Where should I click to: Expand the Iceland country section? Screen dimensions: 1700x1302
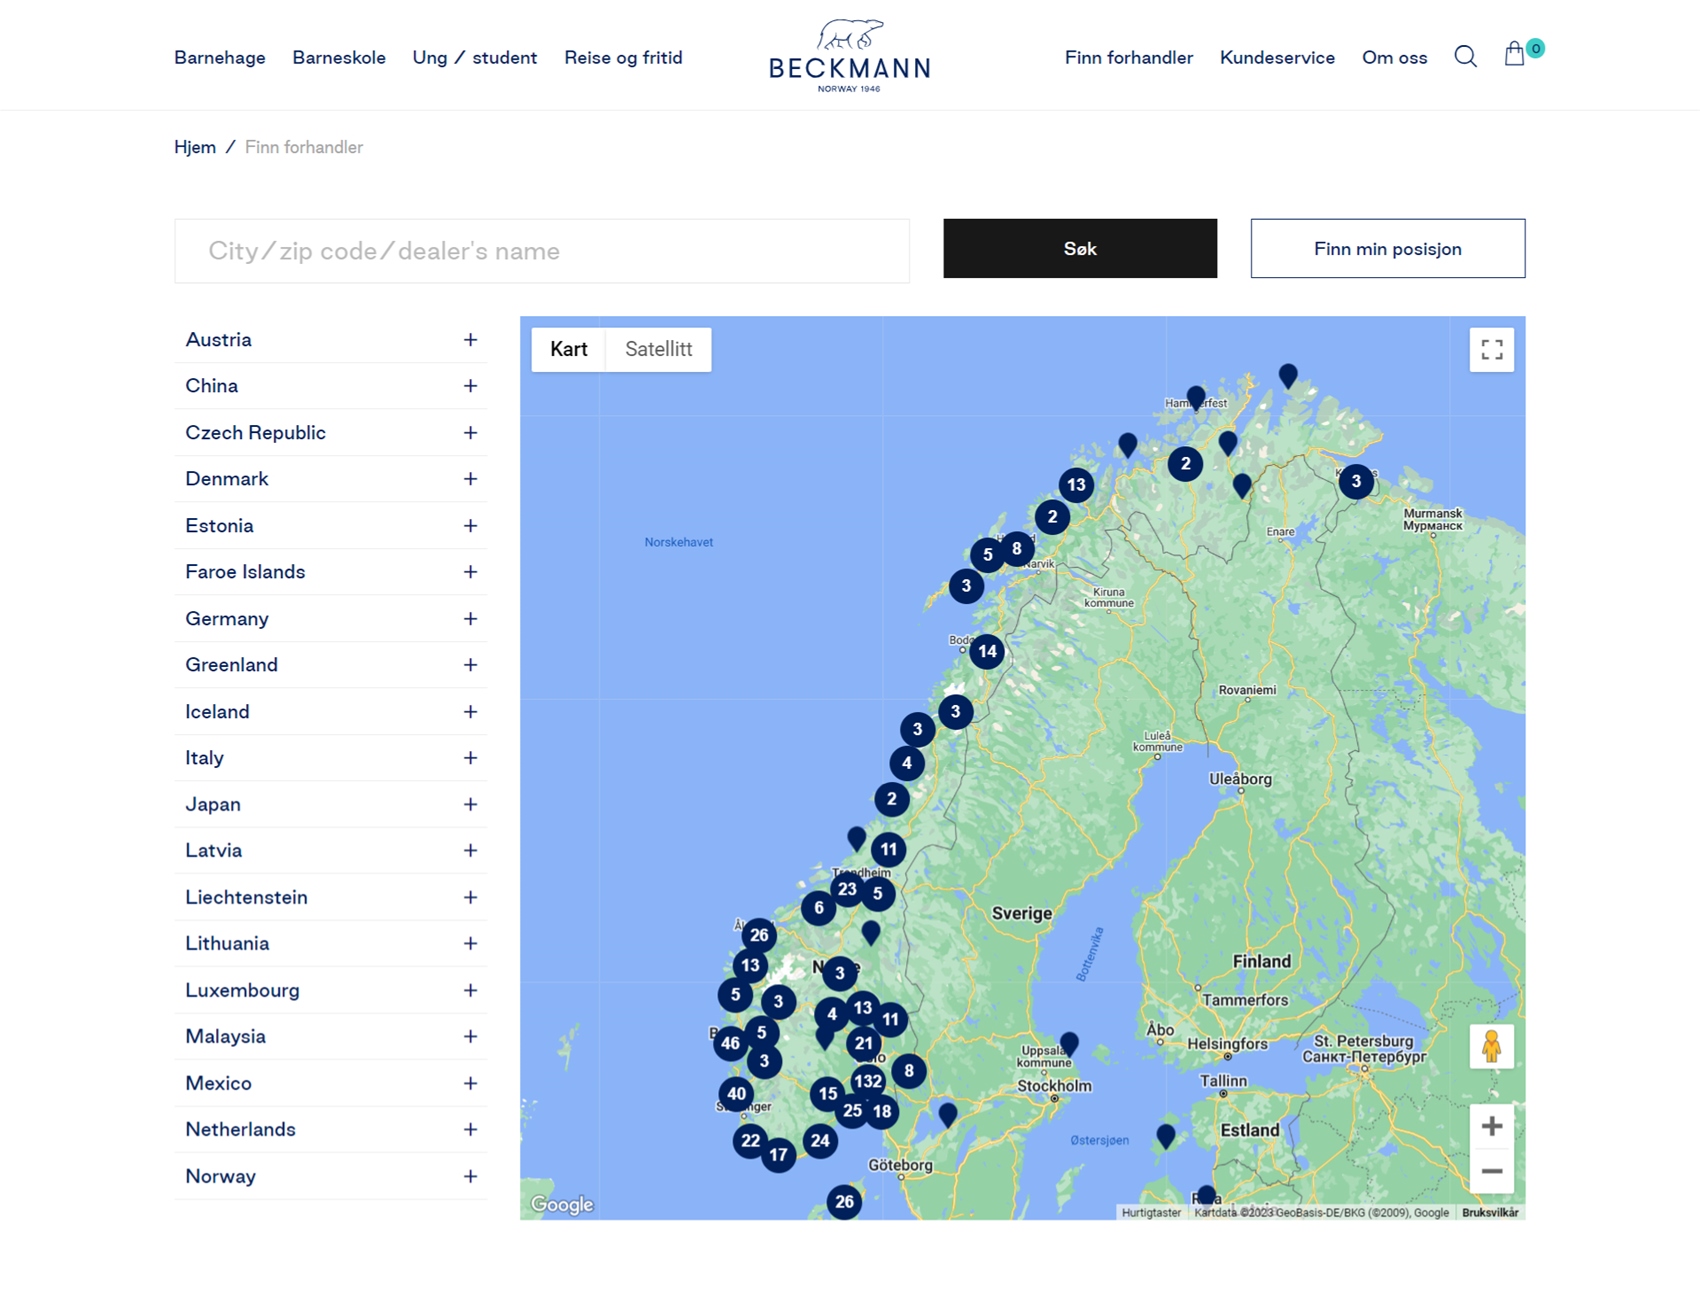470,712
